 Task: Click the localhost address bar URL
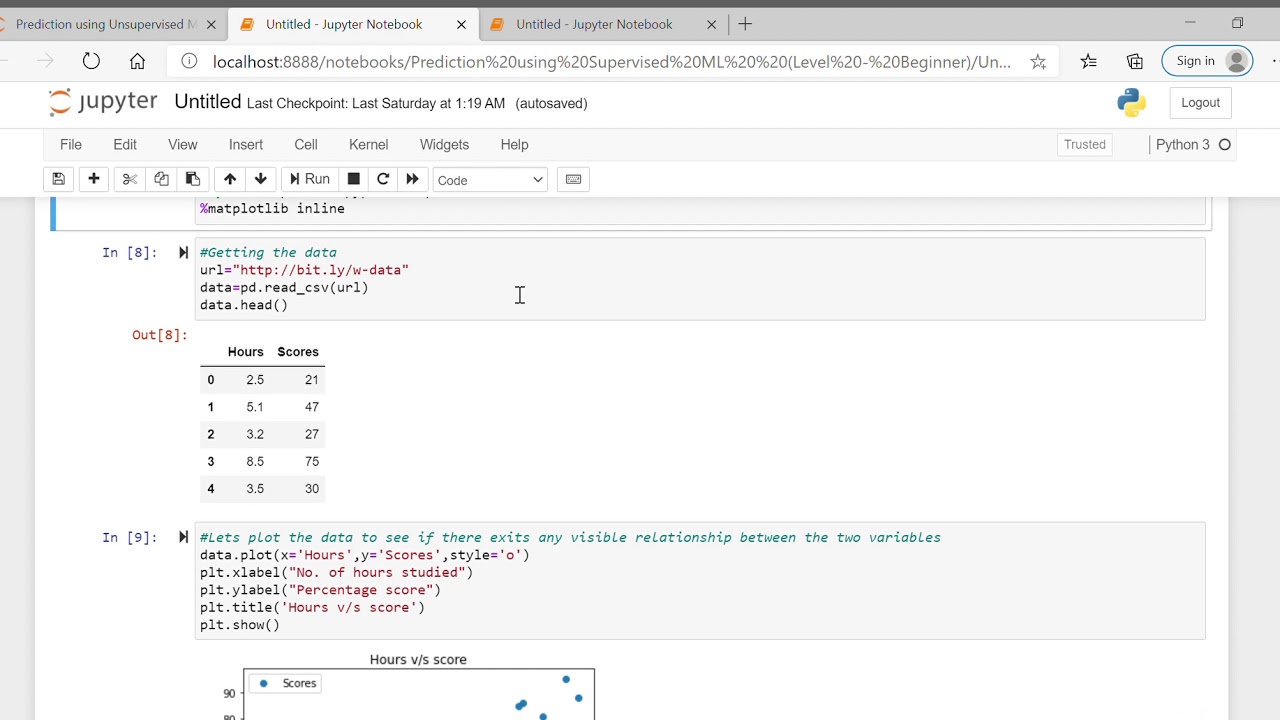(612, 62)
